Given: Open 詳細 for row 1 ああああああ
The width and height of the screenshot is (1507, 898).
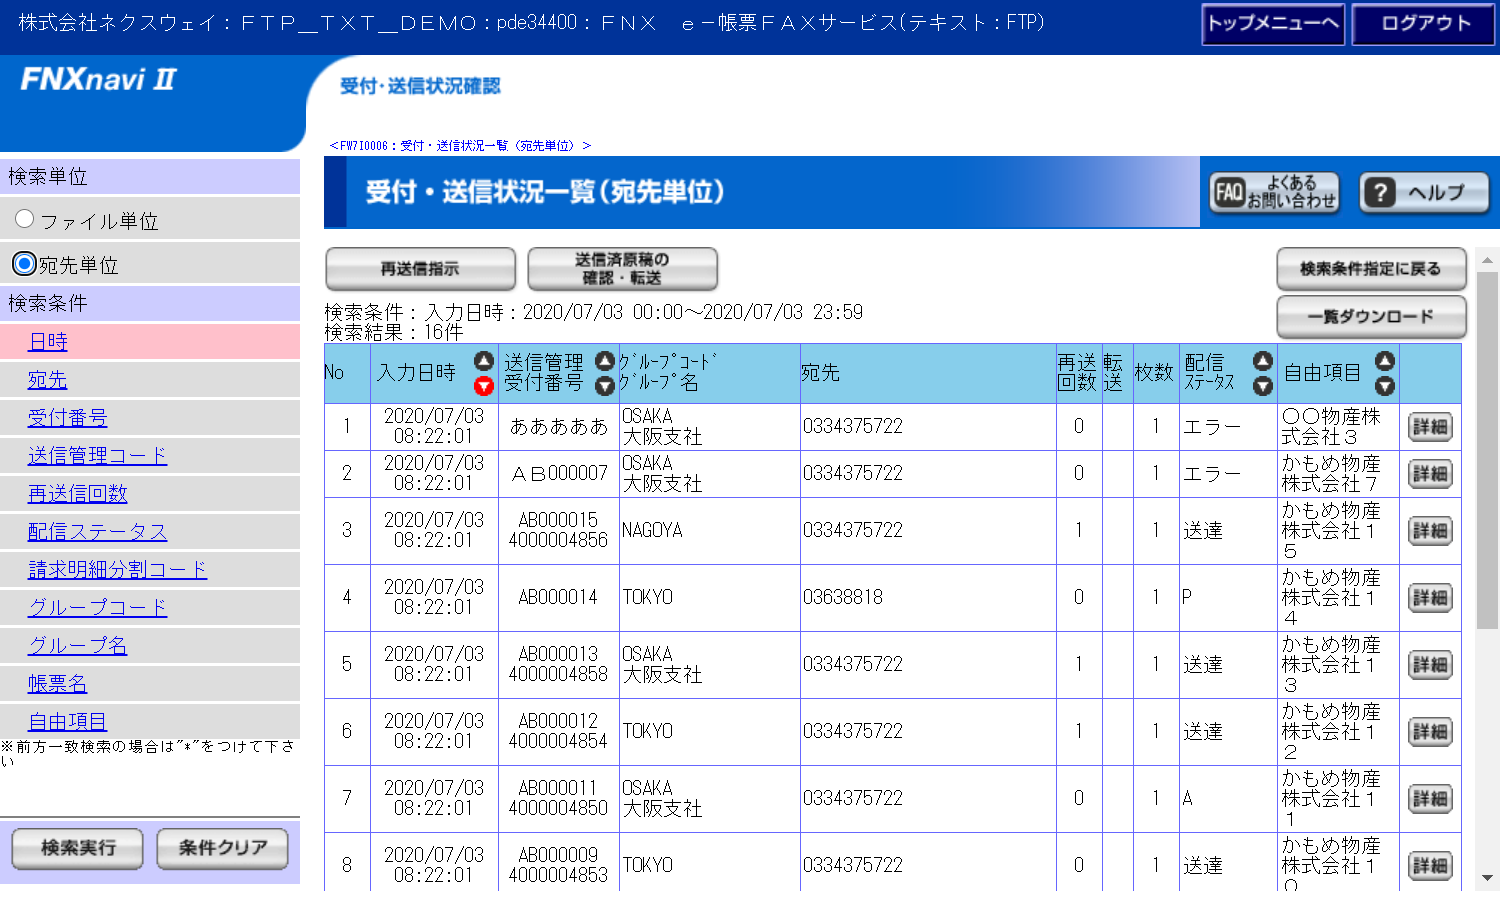Looking at the screenshot, I should point(1430,427).
